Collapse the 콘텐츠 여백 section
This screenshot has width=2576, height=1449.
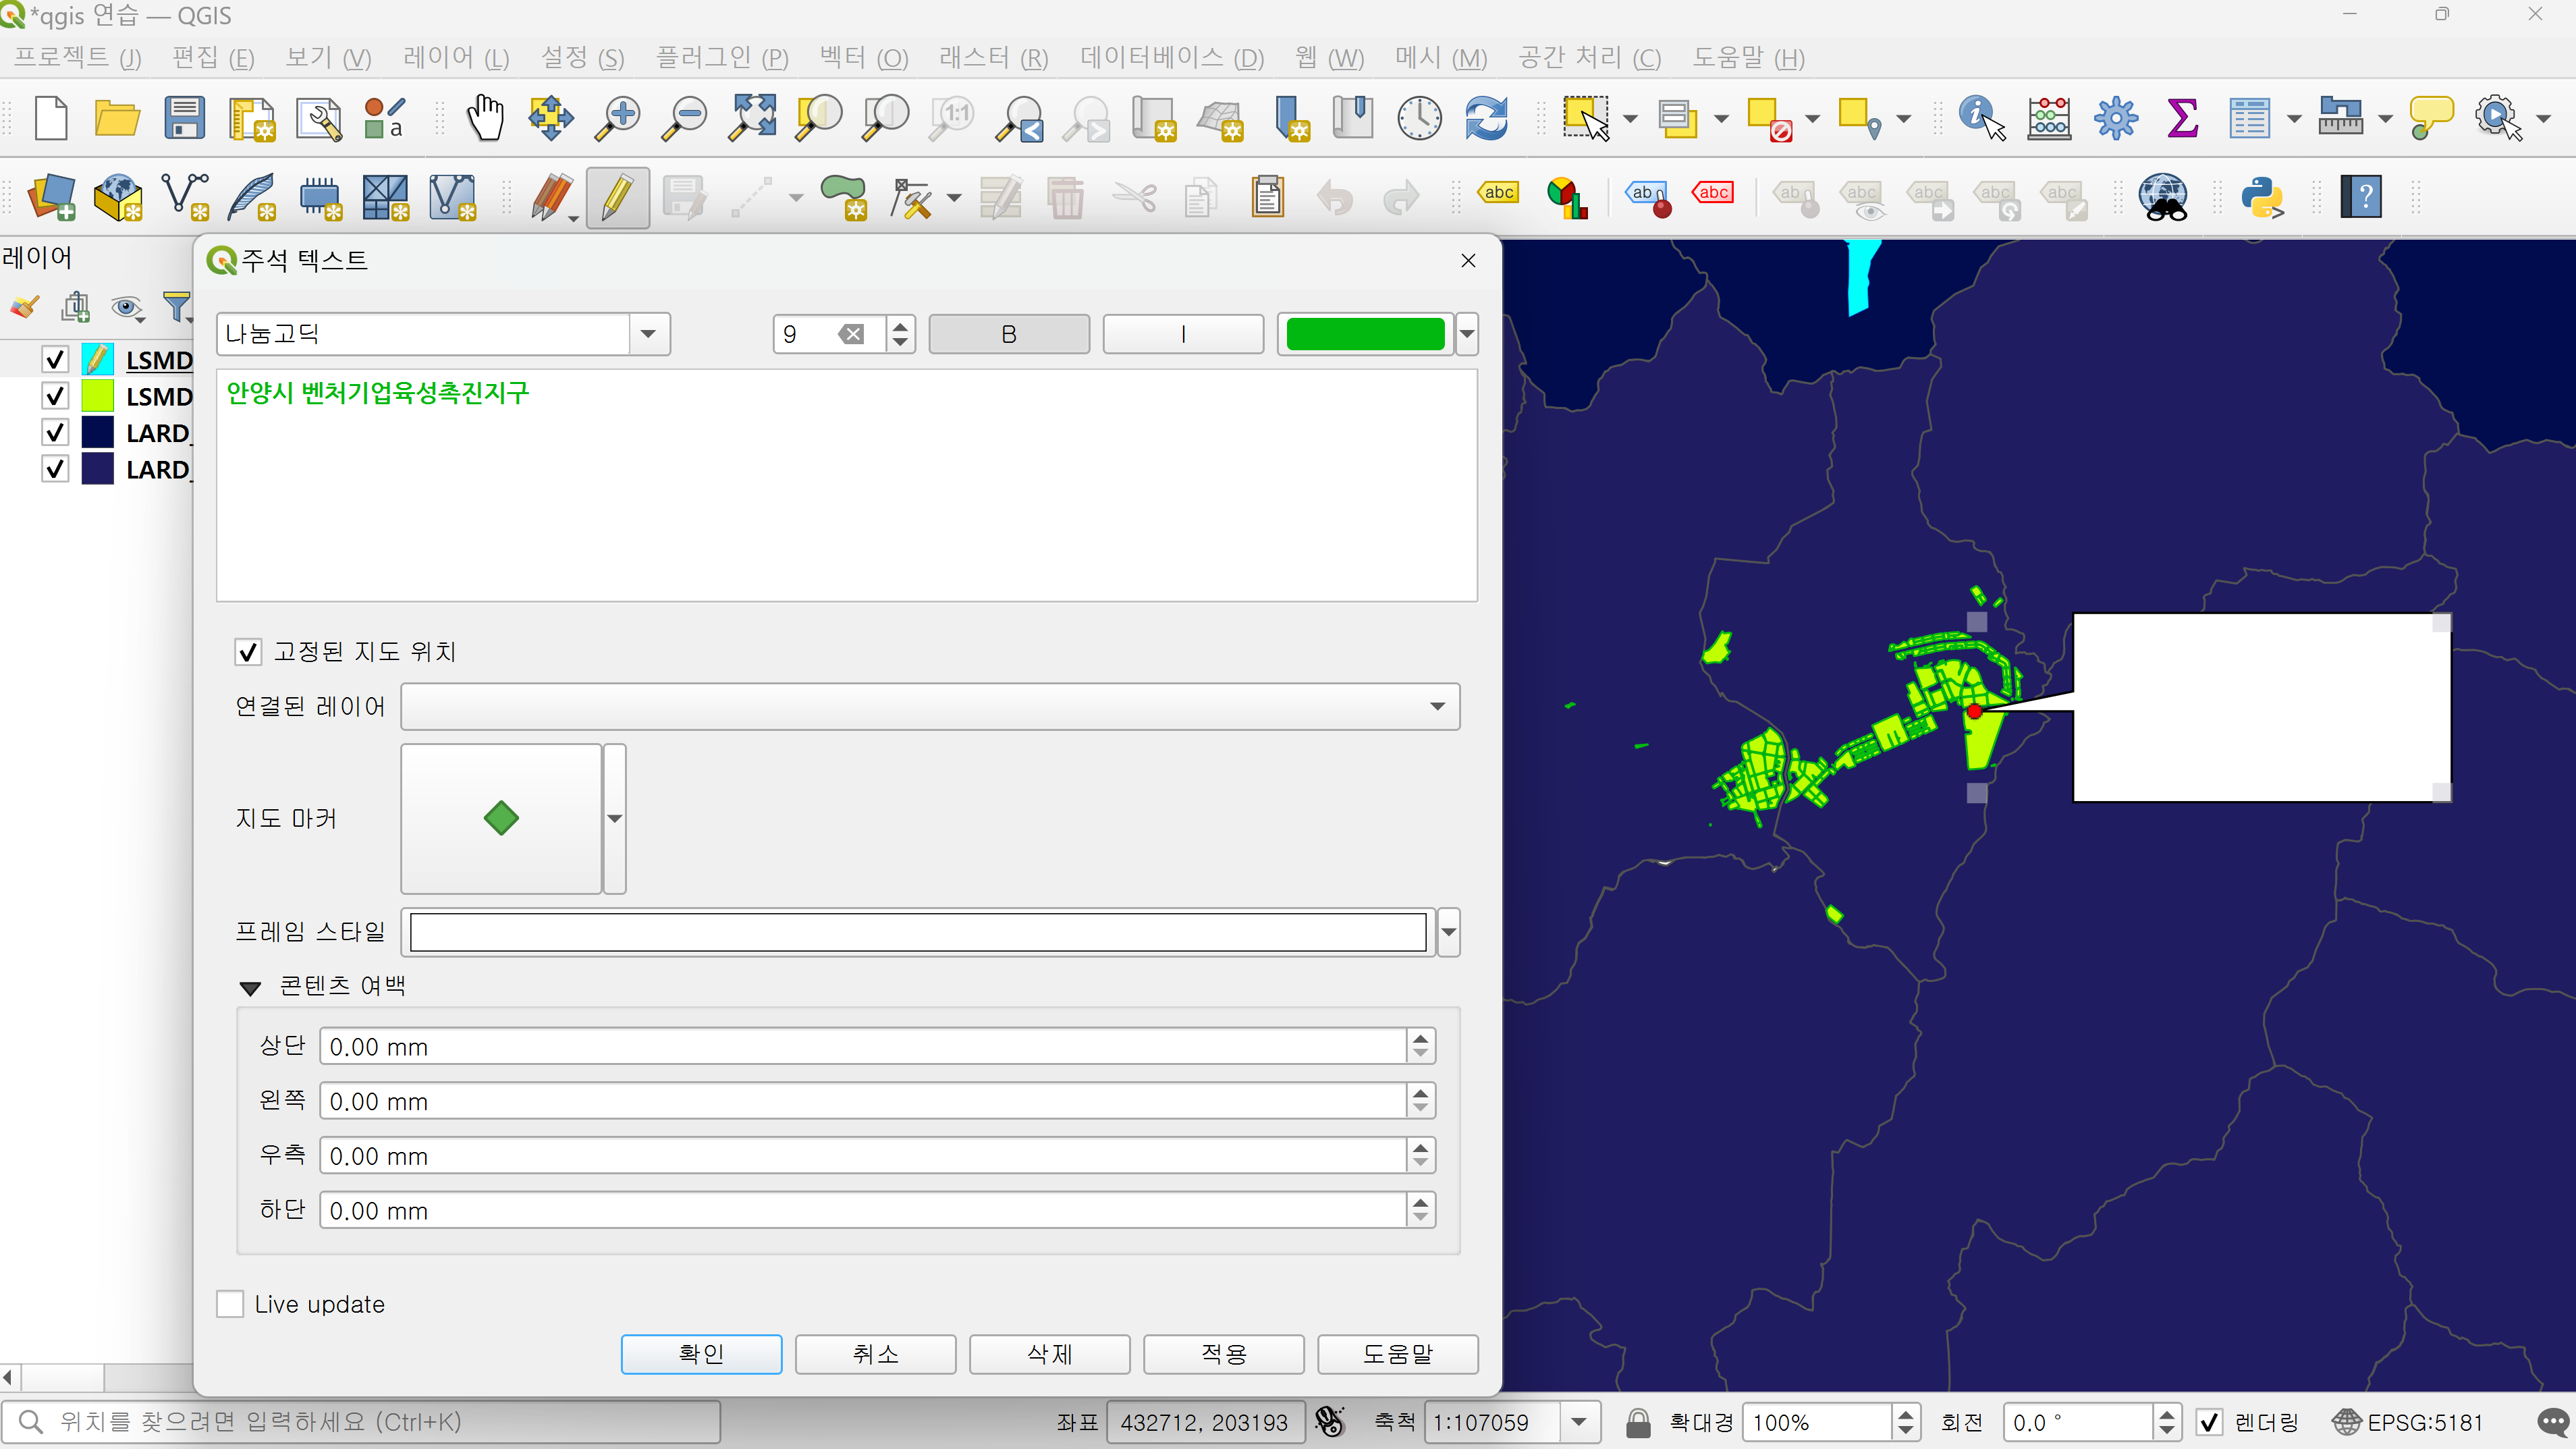coord(250,987)
